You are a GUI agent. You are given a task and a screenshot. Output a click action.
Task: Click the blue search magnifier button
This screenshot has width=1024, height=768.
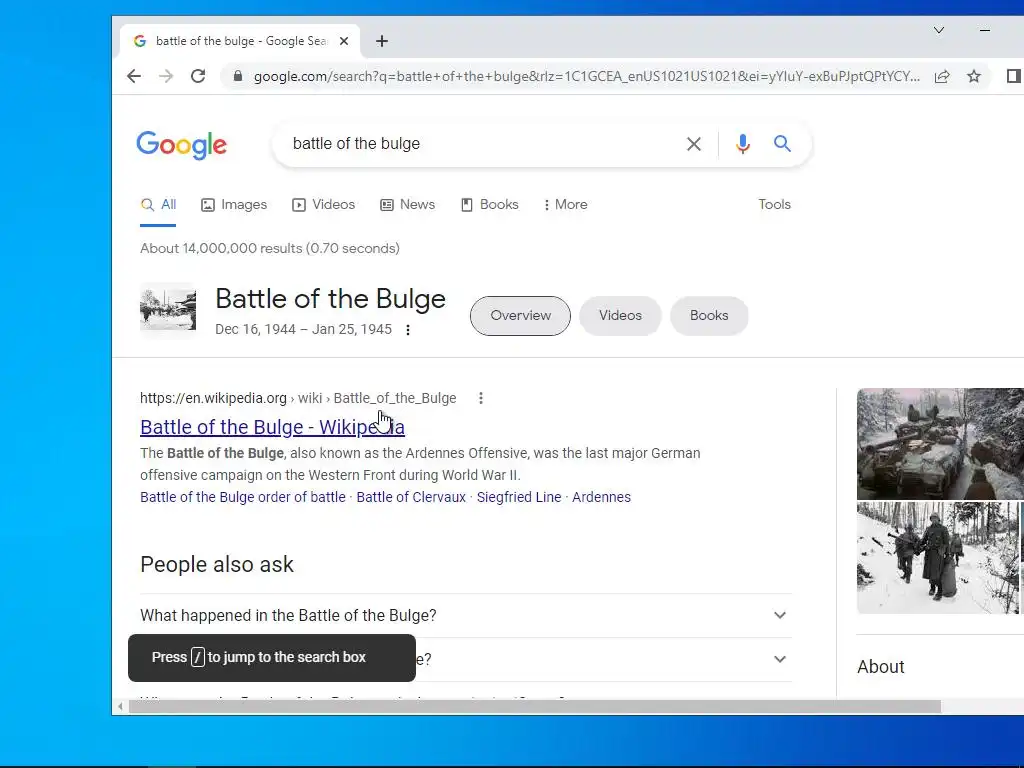pyautogui.click(x=782, y=144)
